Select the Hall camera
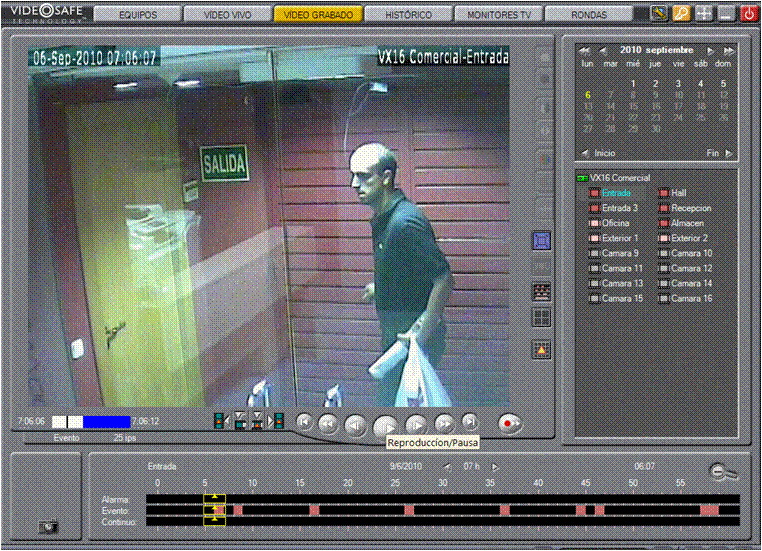Viewport: 762px width, 551px height. point(678,193)
